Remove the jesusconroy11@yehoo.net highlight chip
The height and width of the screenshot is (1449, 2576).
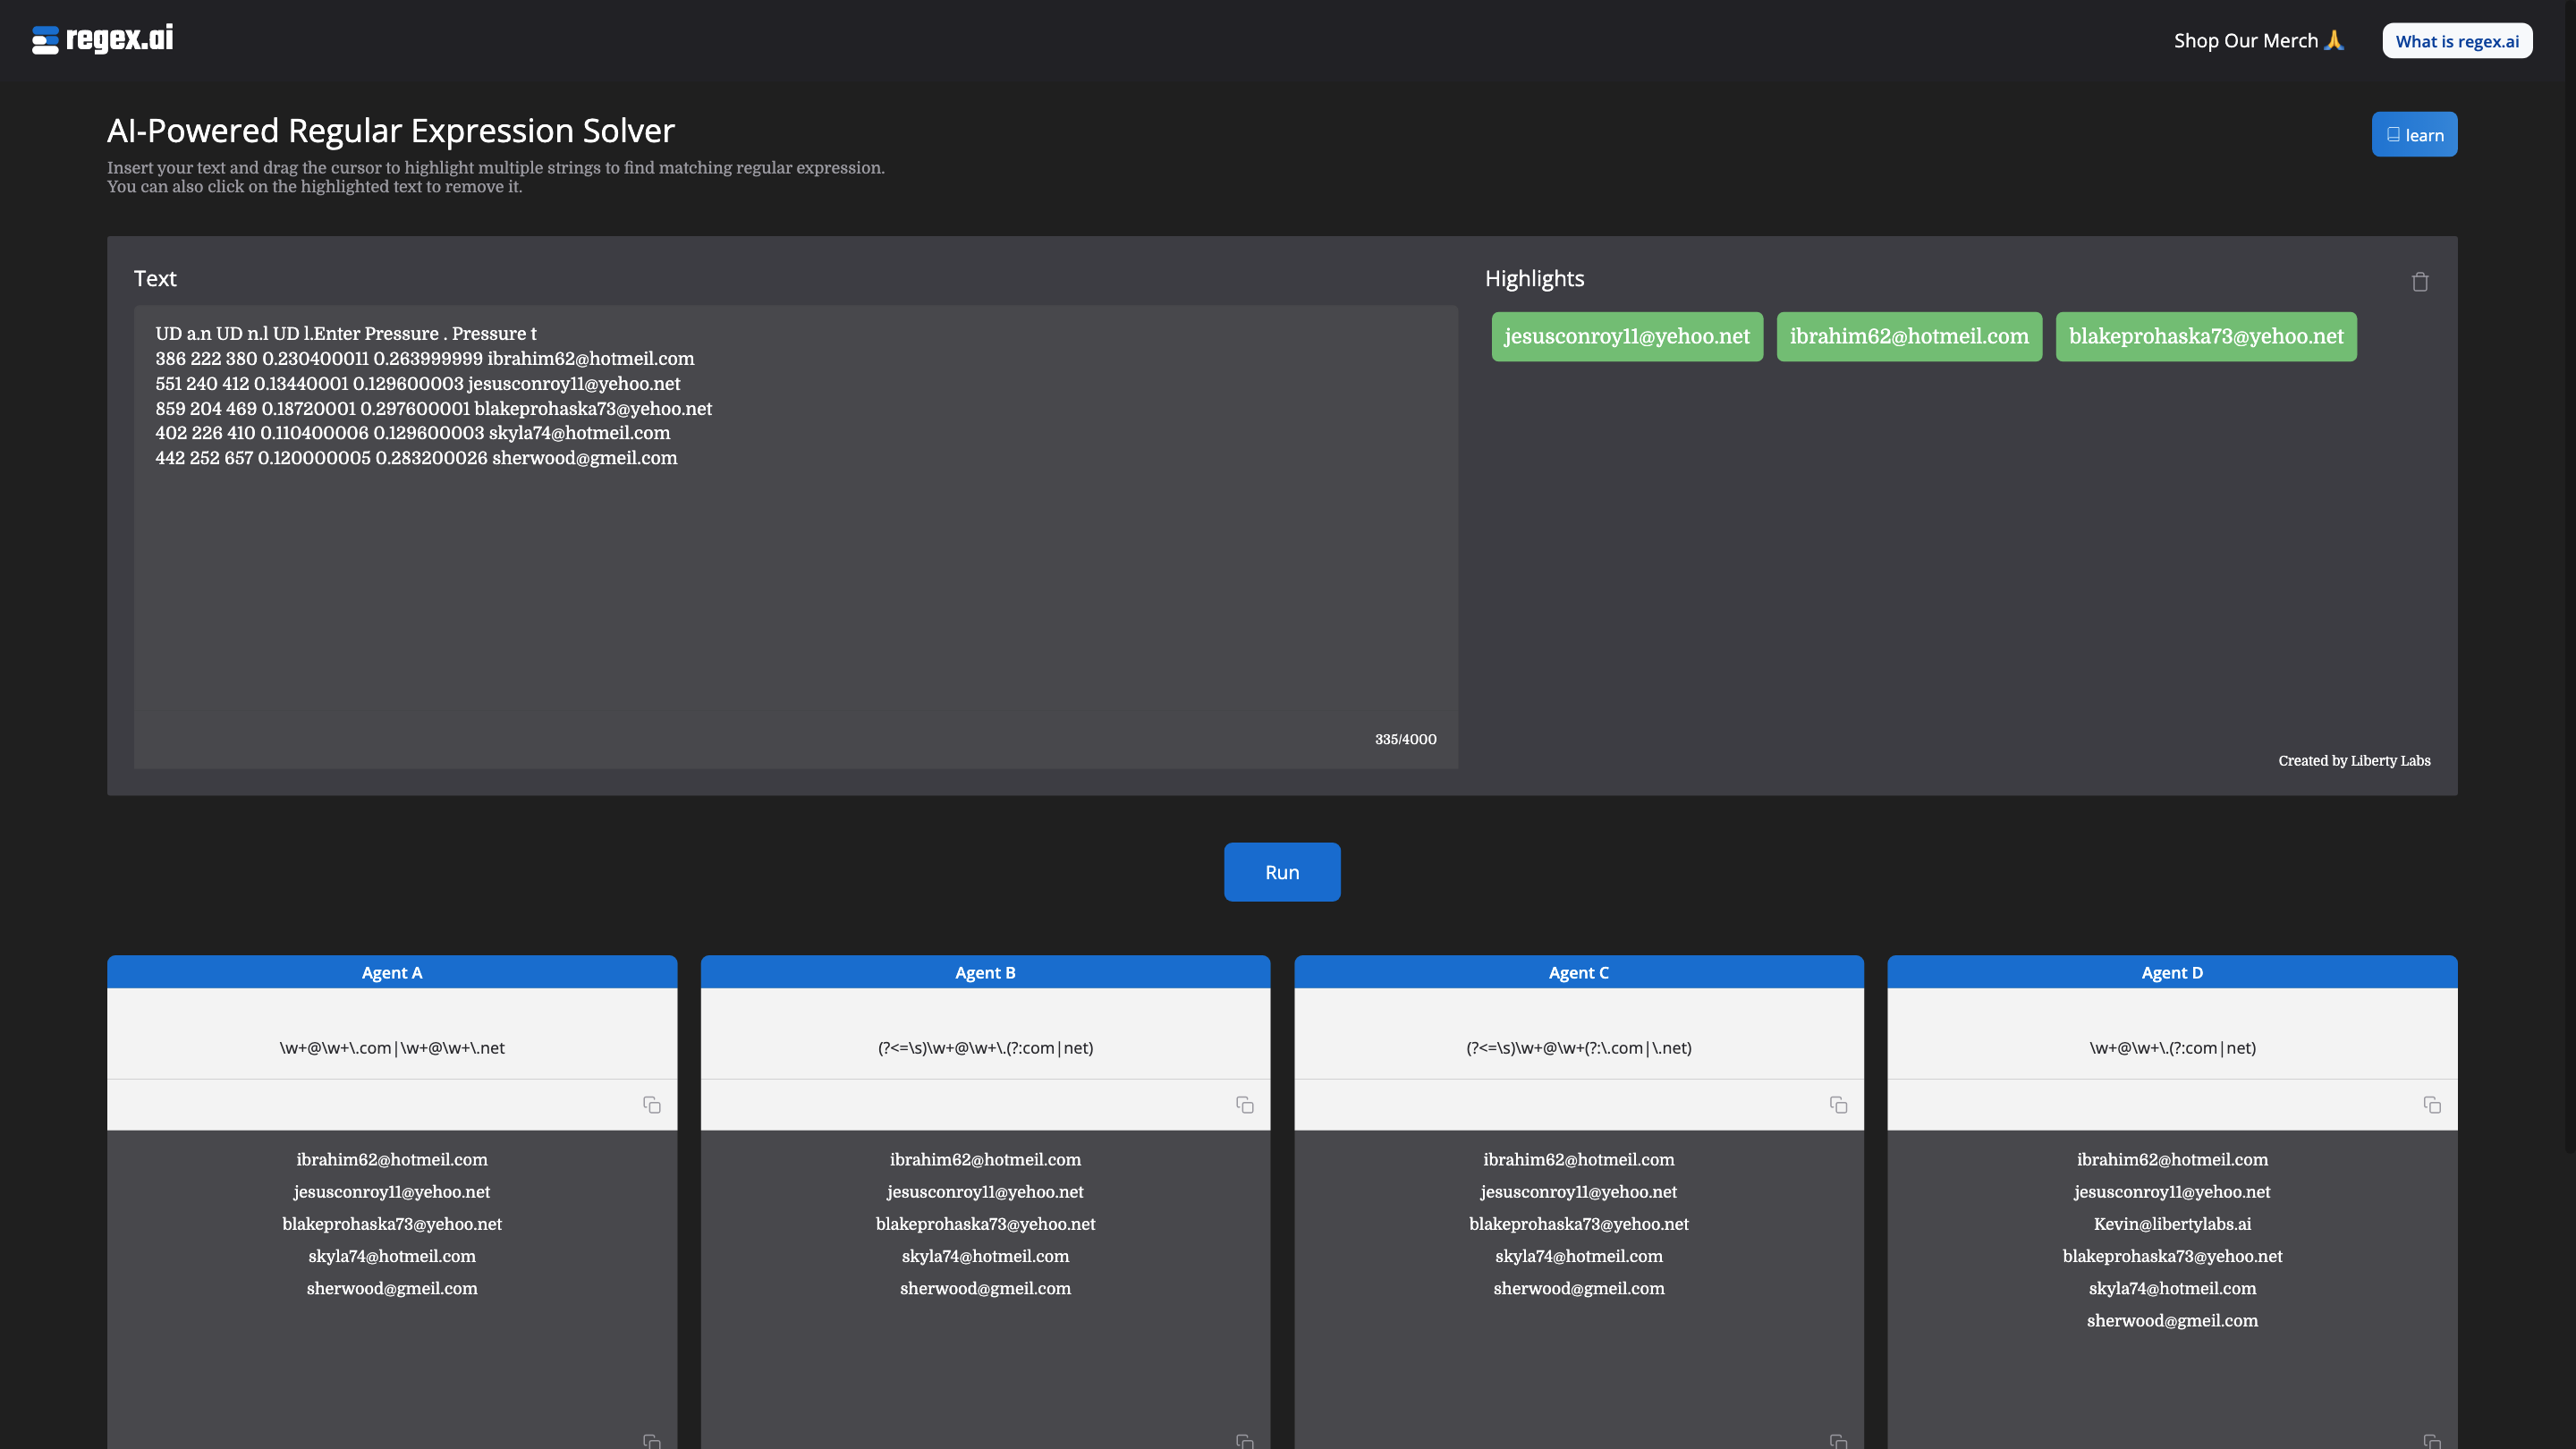(1626, 337)
